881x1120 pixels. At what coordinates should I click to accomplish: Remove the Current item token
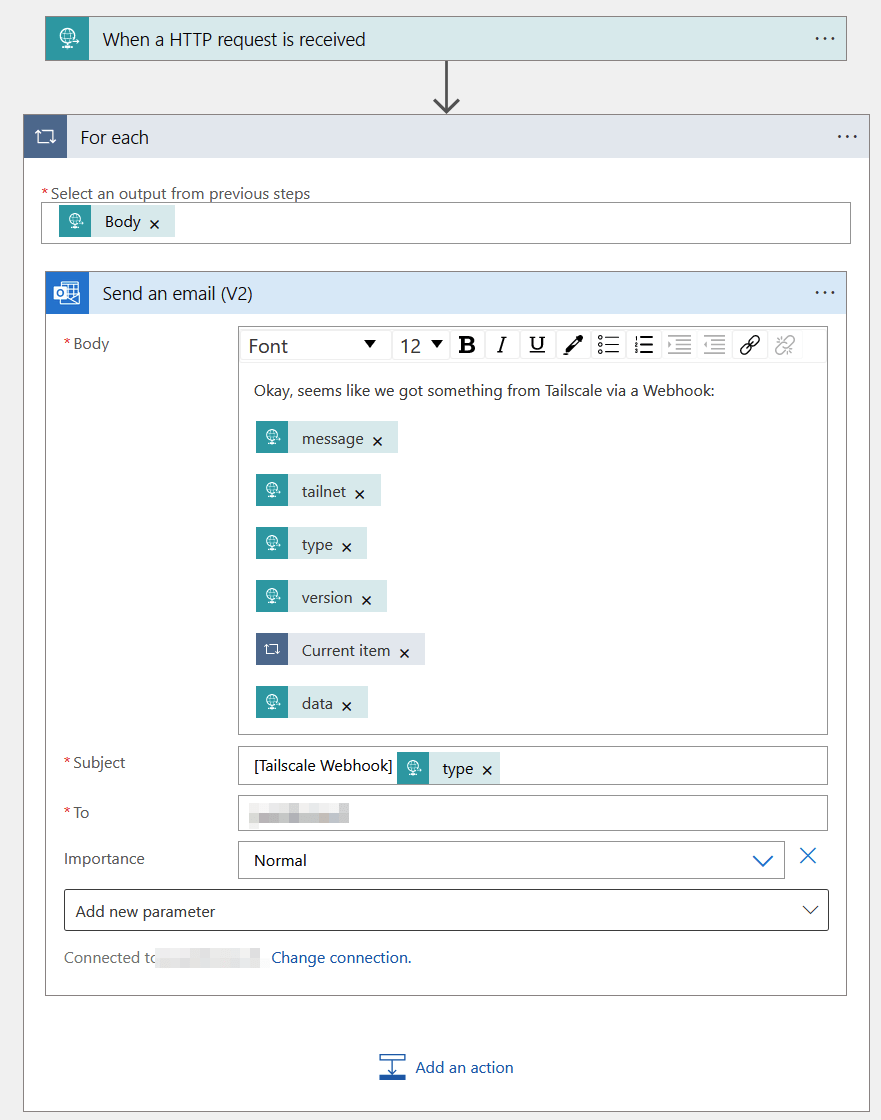pyautogui.click(x=404, y=654)
